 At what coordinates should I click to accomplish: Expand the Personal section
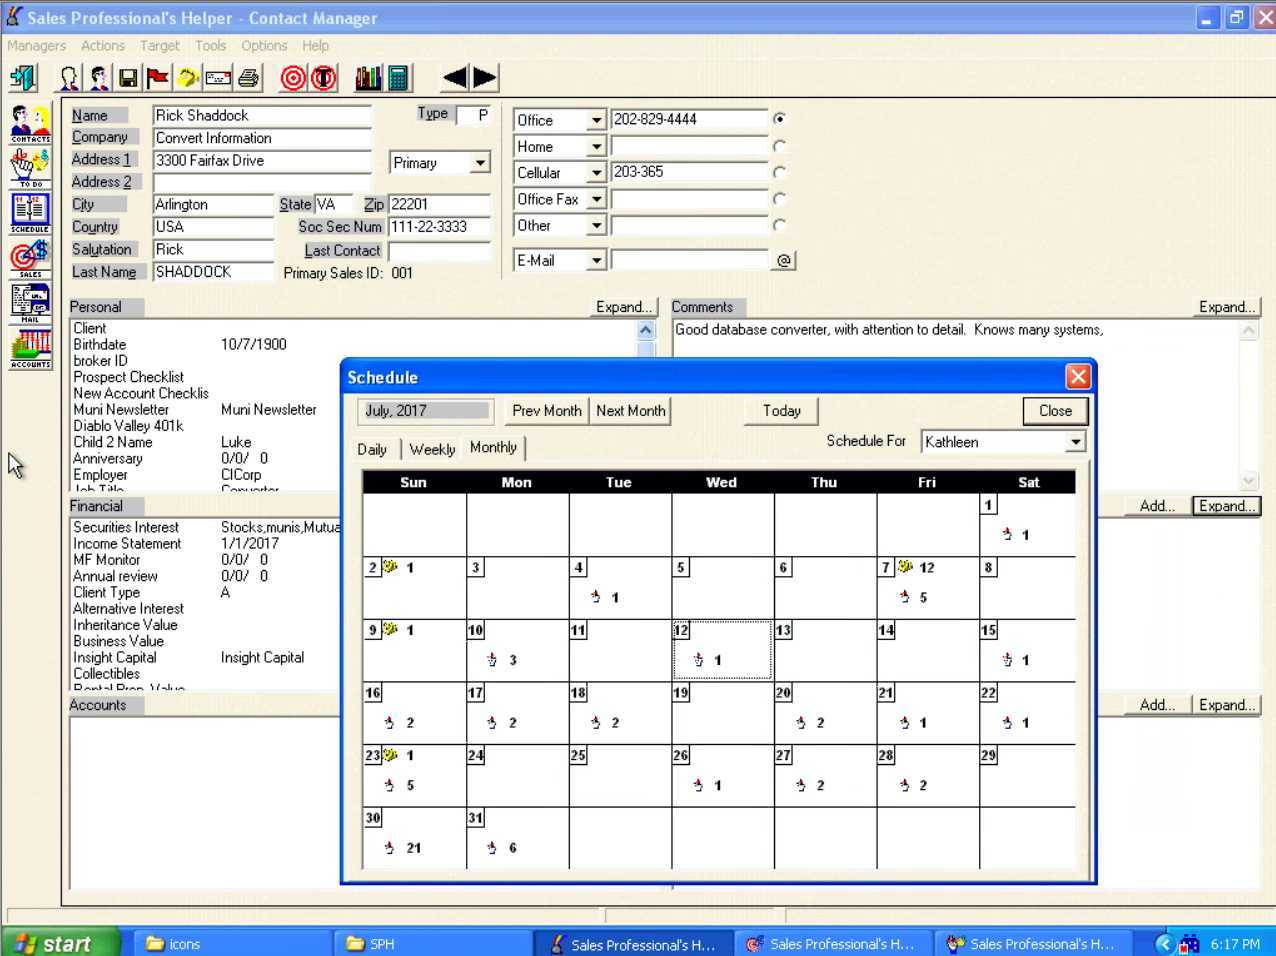pos(625,307)
